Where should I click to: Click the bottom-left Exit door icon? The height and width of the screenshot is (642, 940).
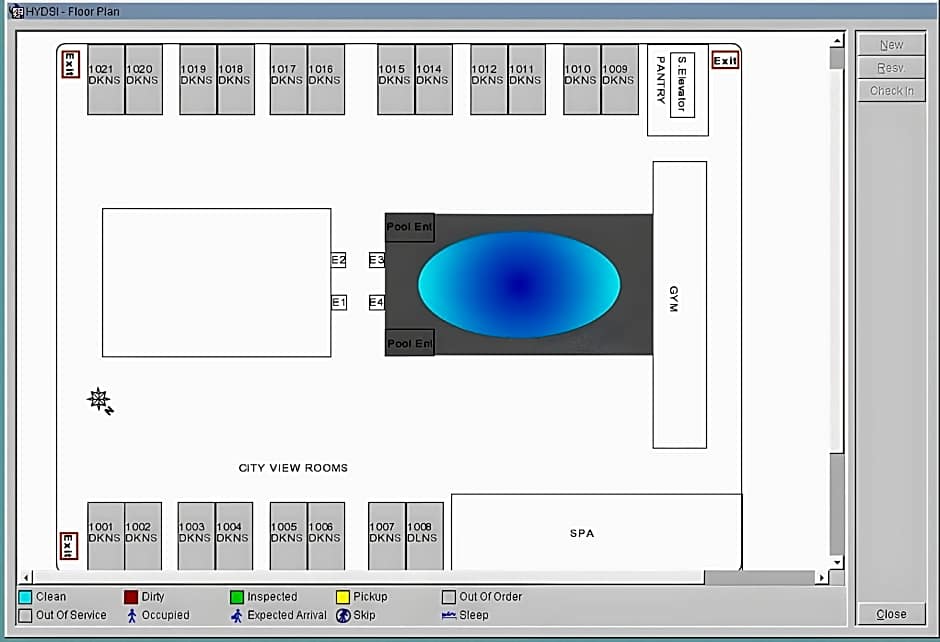click(69, 546)
